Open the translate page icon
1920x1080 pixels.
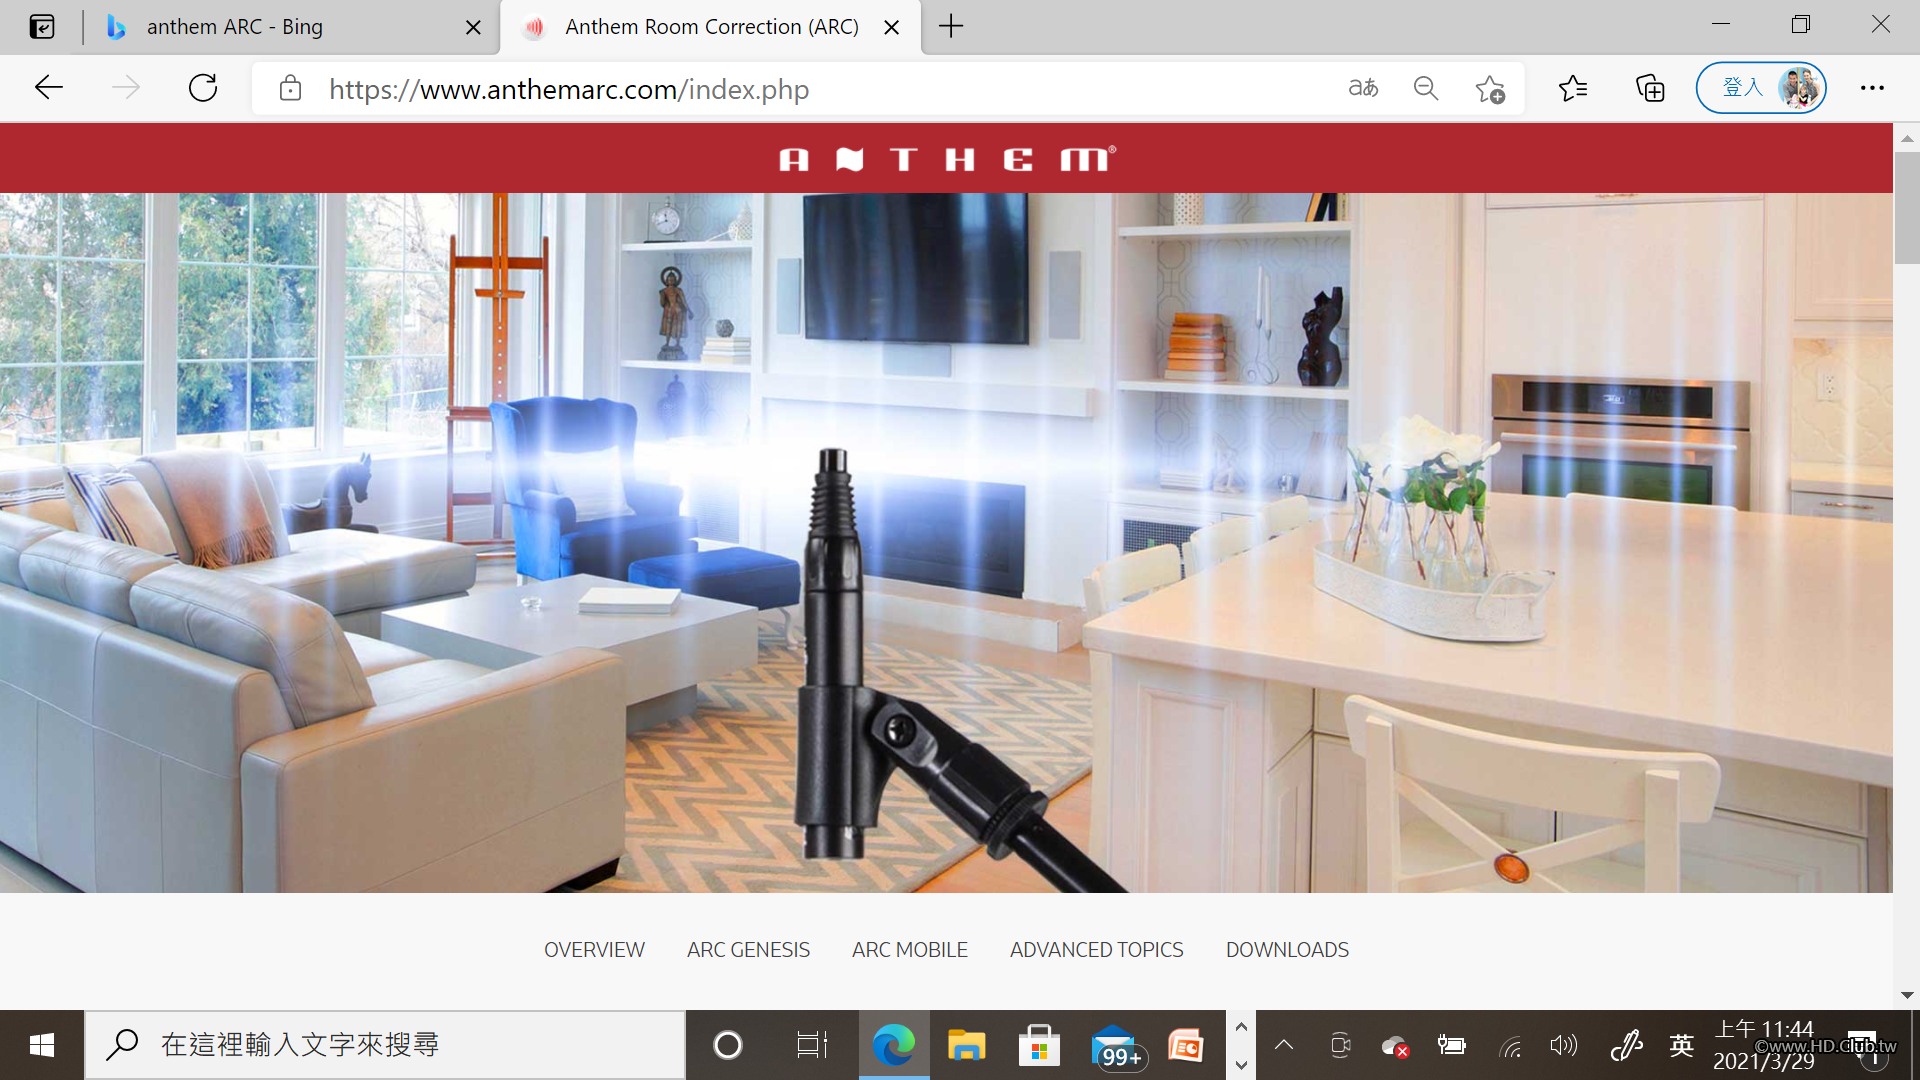[1363, 88]
